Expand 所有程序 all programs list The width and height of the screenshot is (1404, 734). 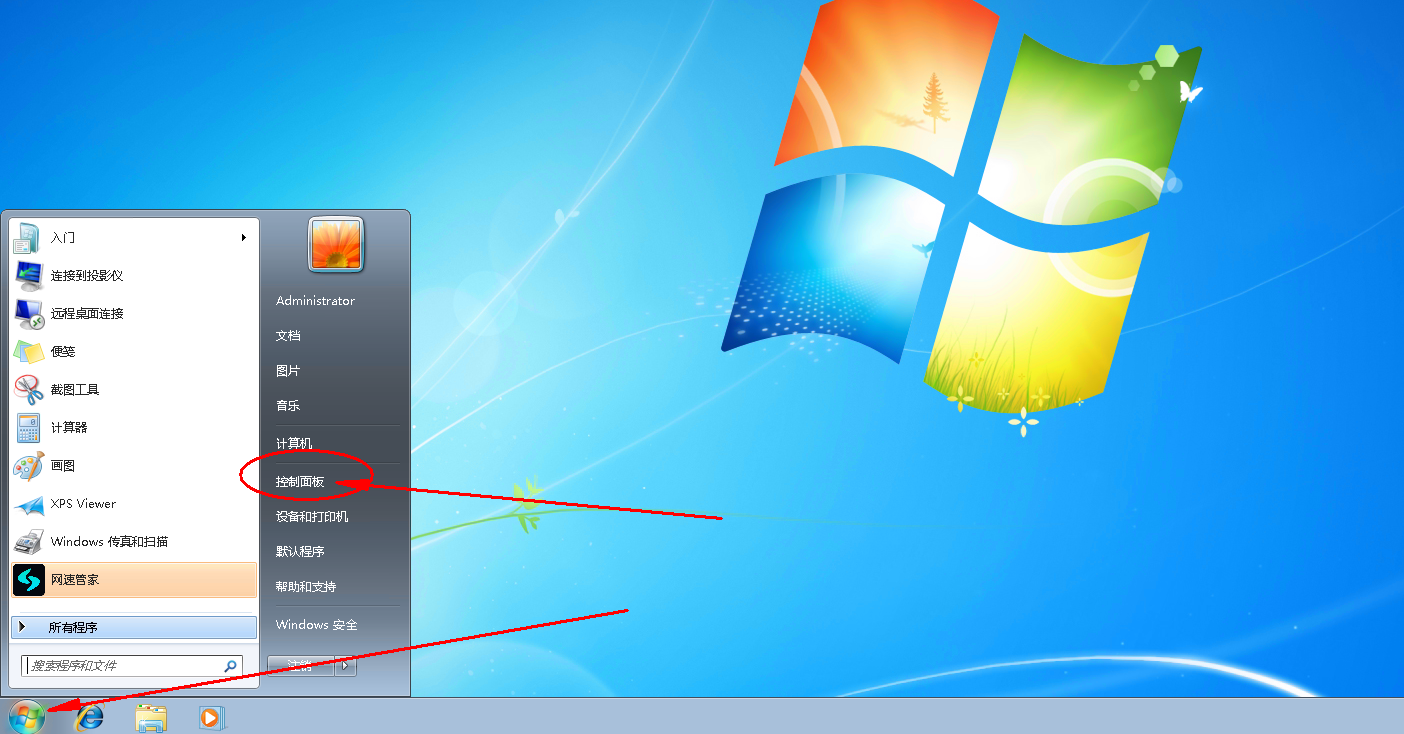134,627
